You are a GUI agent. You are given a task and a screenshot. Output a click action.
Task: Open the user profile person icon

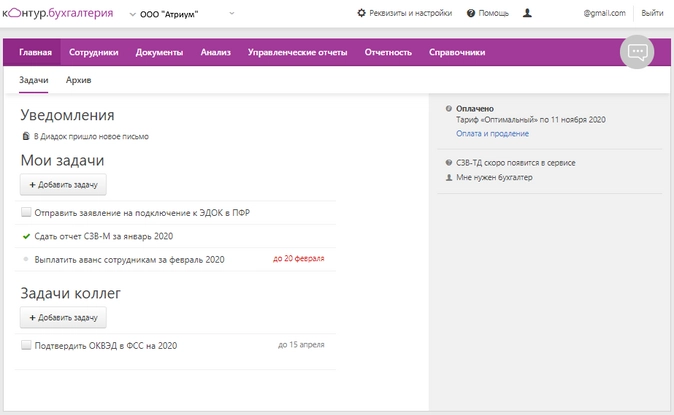[527, 13]
